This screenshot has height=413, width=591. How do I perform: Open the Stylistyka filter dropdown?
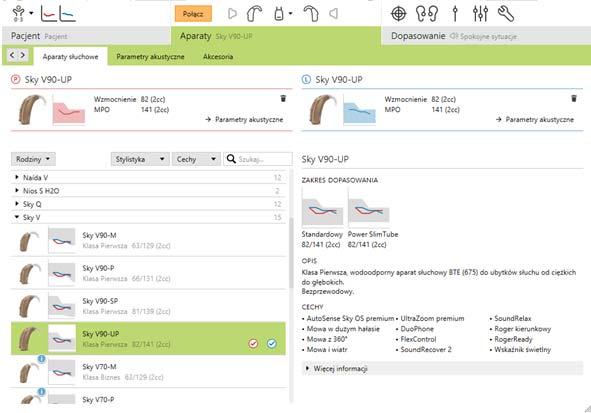coord(140,159)
